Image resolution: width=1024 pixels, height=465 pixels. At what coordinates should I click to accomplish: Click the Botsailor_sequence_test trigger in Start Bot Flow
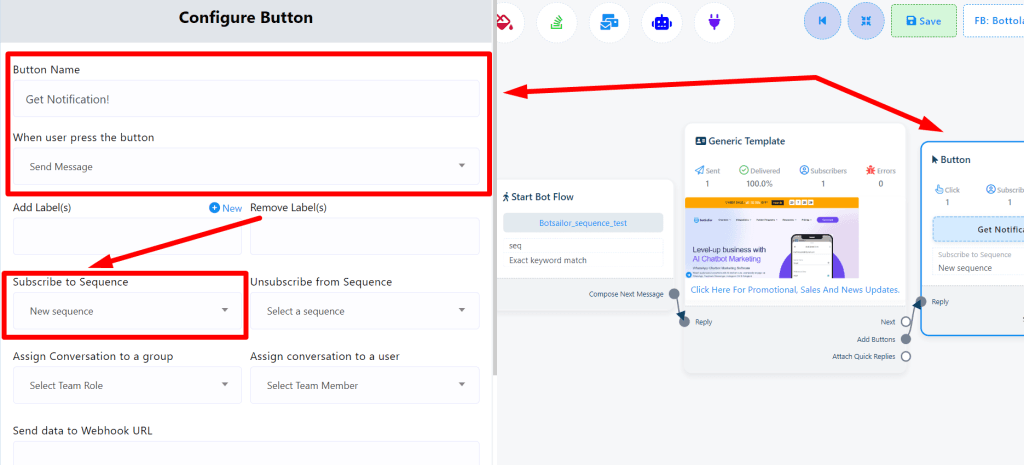point(583,223)
